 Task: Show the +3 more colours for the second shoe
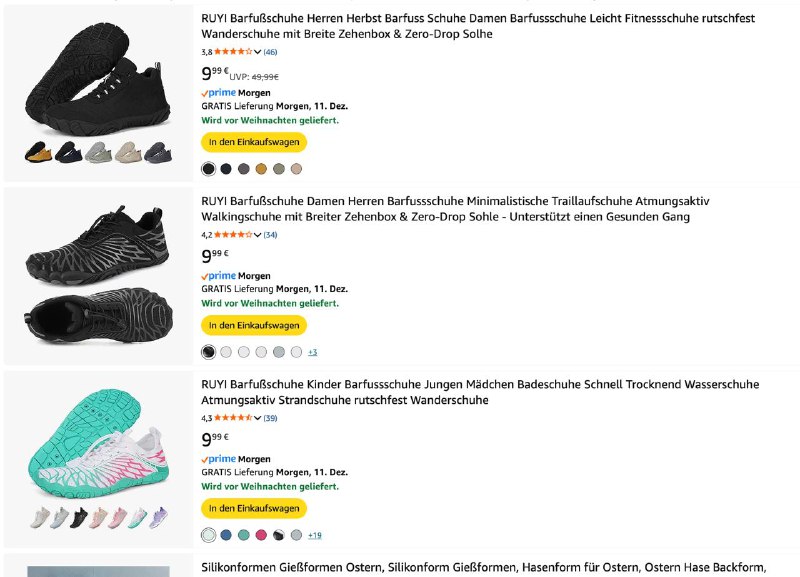click(x=312, y=352)
